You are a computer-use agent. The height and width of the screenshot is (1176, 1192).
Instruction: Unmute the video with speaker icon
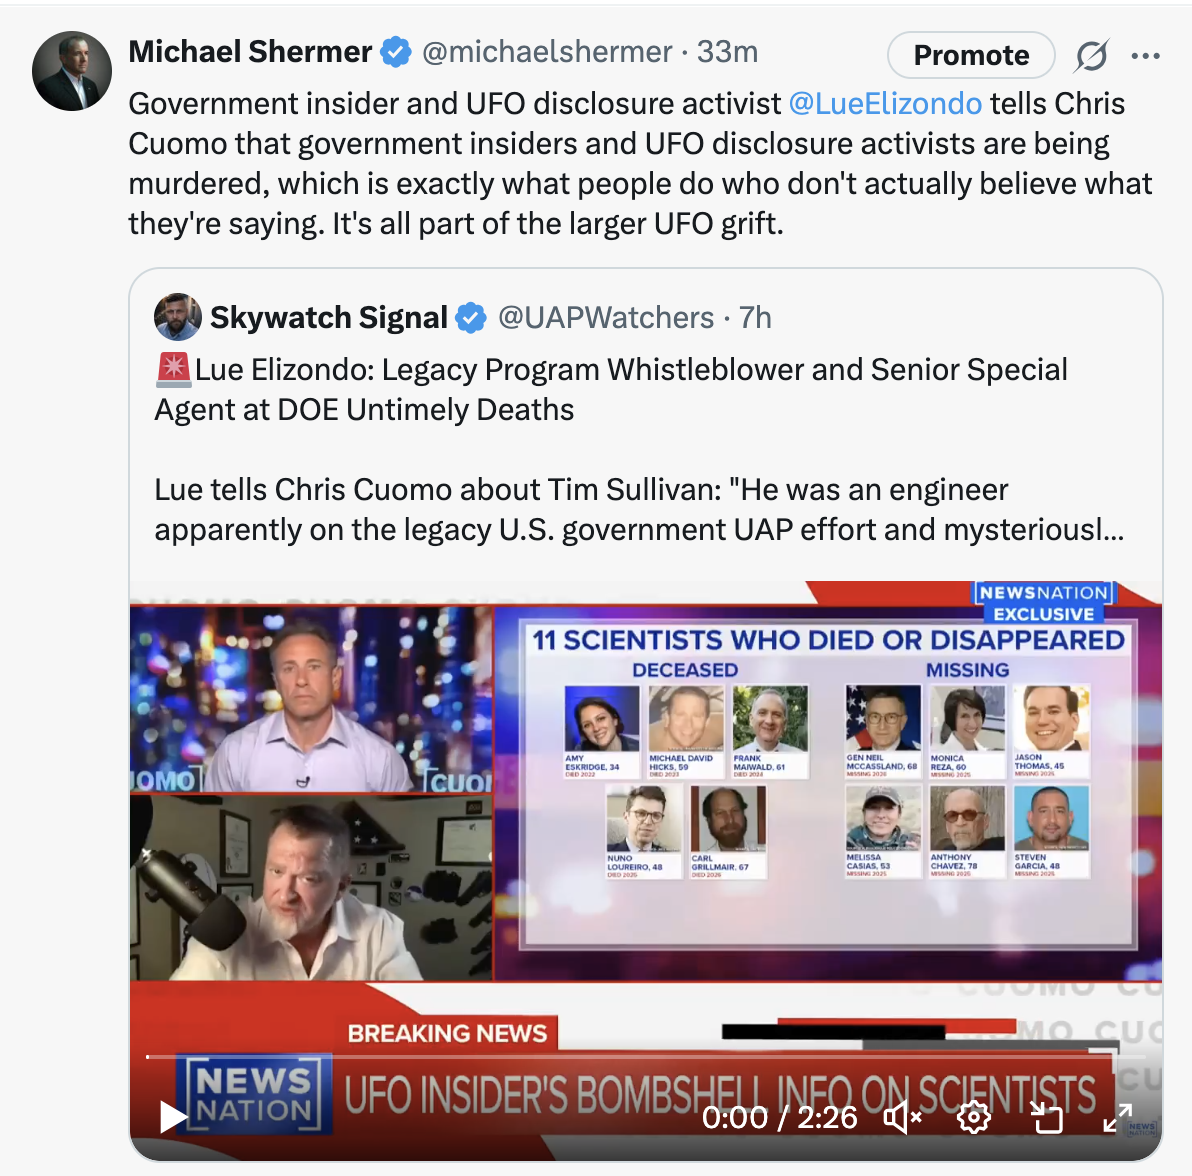[x=902, y=1117]
